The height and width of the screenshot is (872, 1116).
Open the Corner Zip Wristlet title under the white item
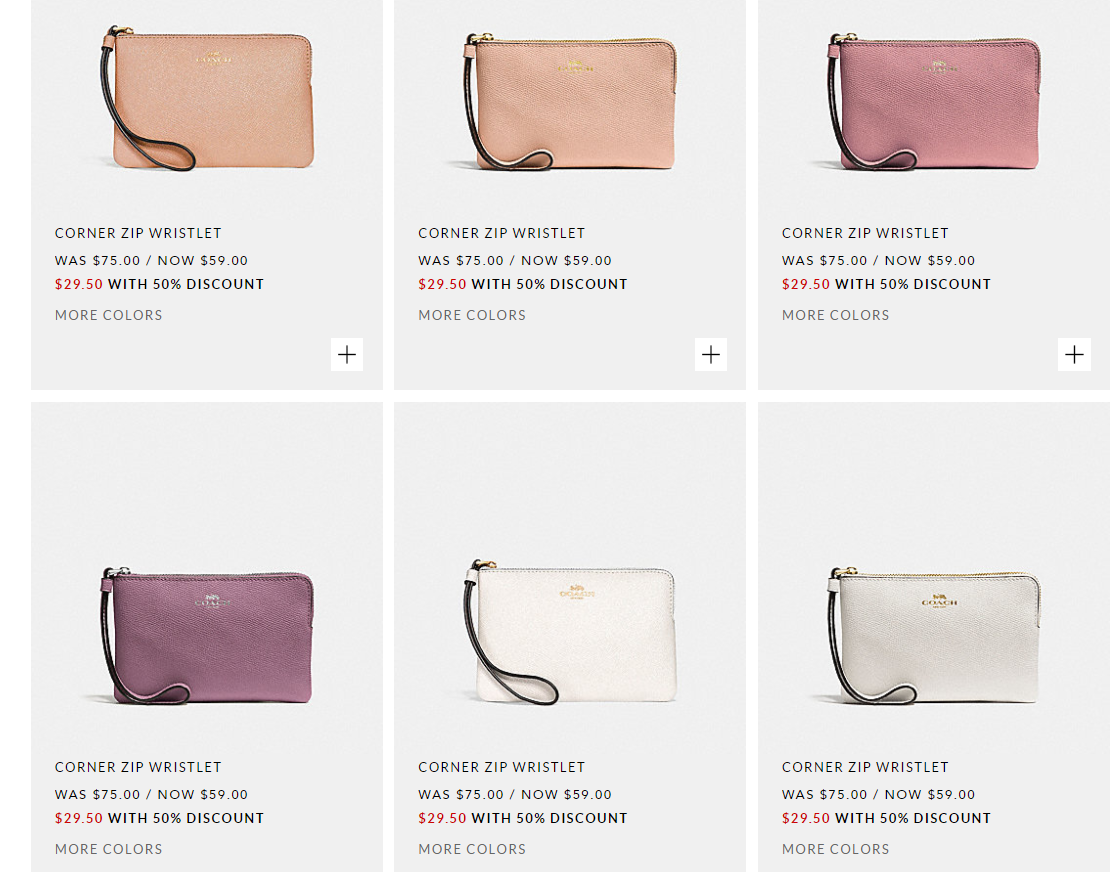tap(501, 767)
